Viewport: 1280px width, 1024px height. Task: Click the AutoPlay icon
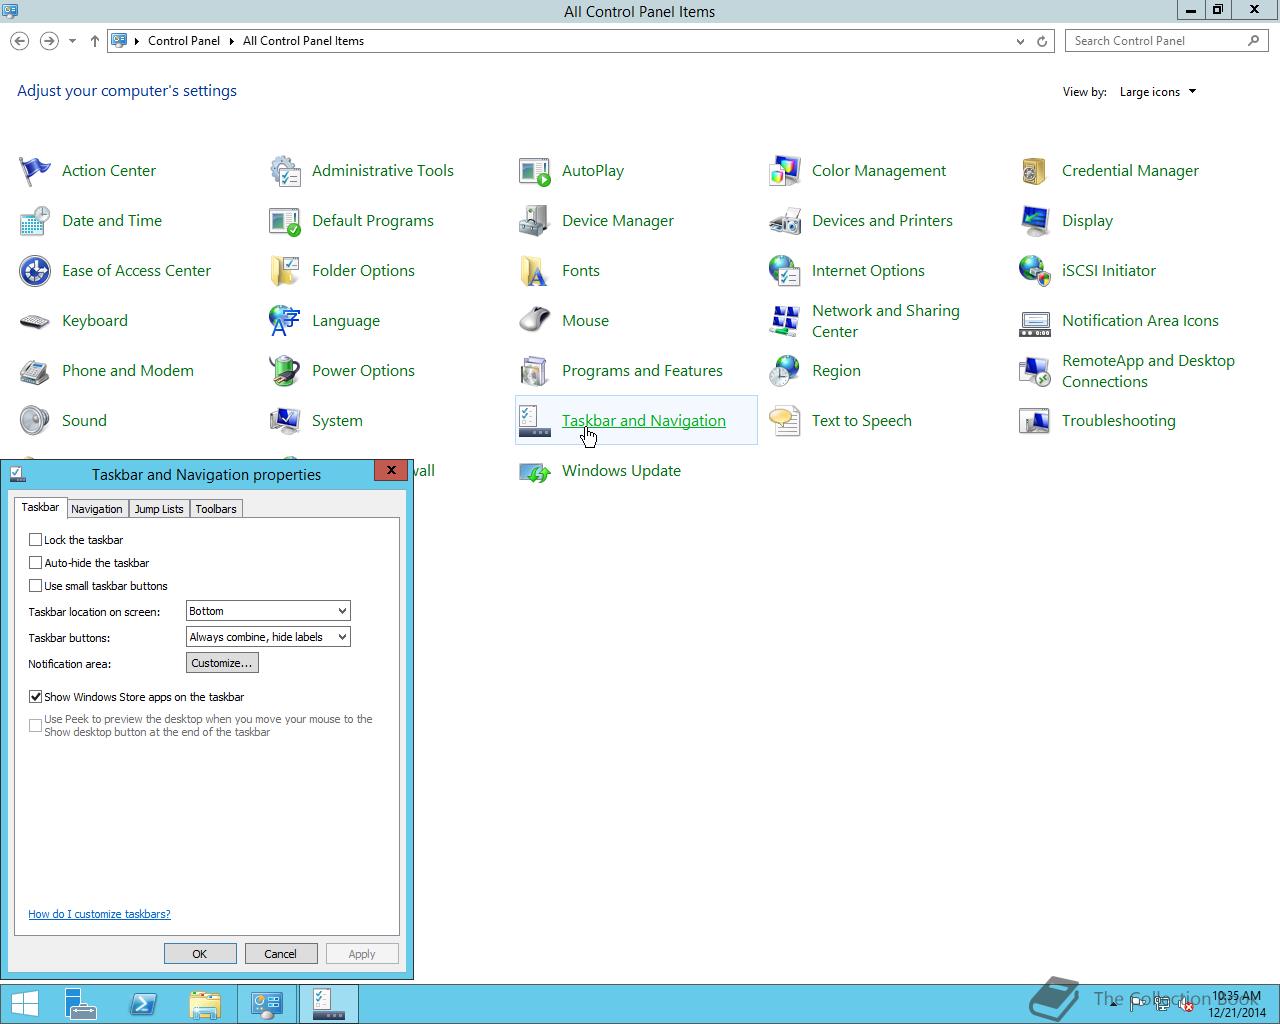pos(535,171)
